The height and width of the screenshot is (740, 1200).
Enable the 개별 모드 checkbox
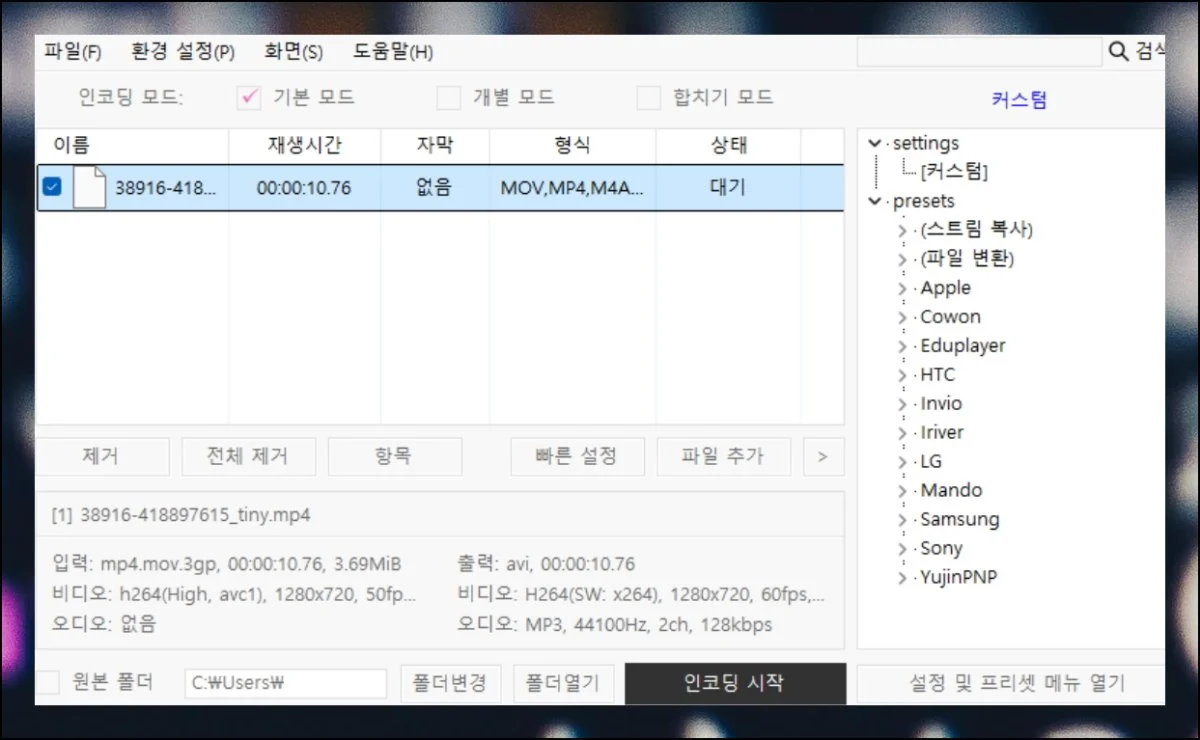448,98
